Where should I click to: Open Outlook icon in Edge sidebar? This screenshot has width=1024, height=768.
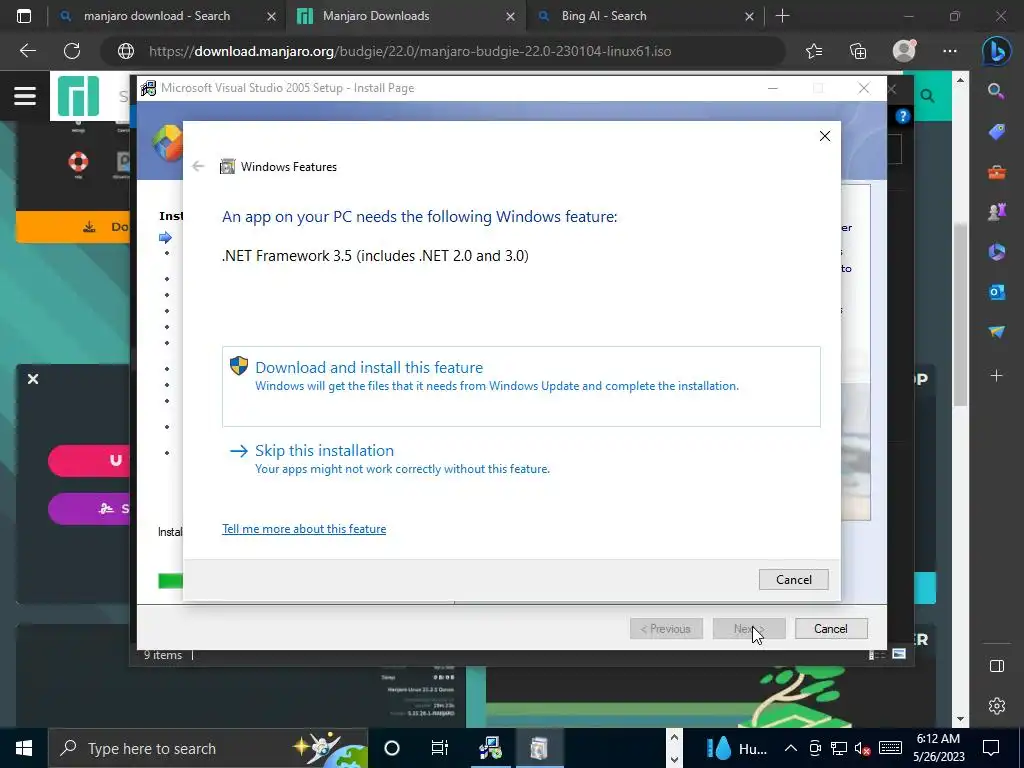click(997, 292)
